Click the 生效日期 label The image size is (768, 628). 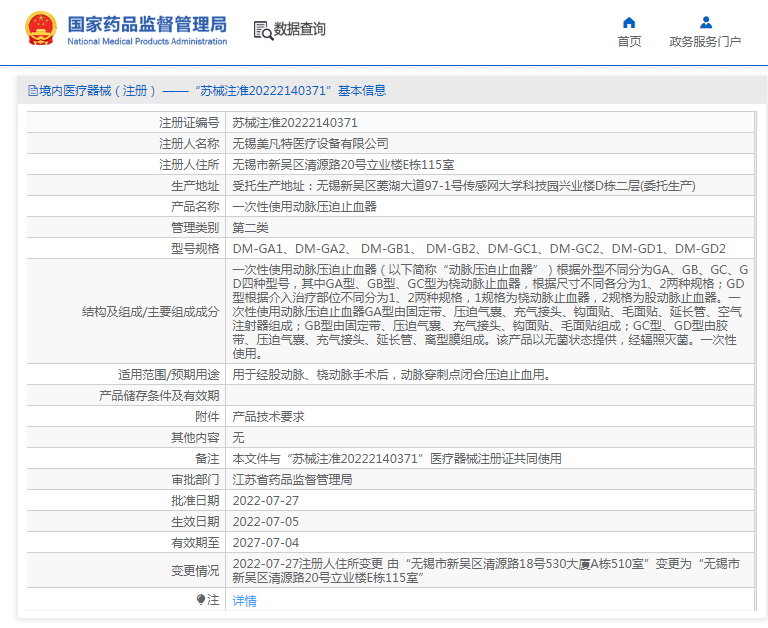point(195,522)
